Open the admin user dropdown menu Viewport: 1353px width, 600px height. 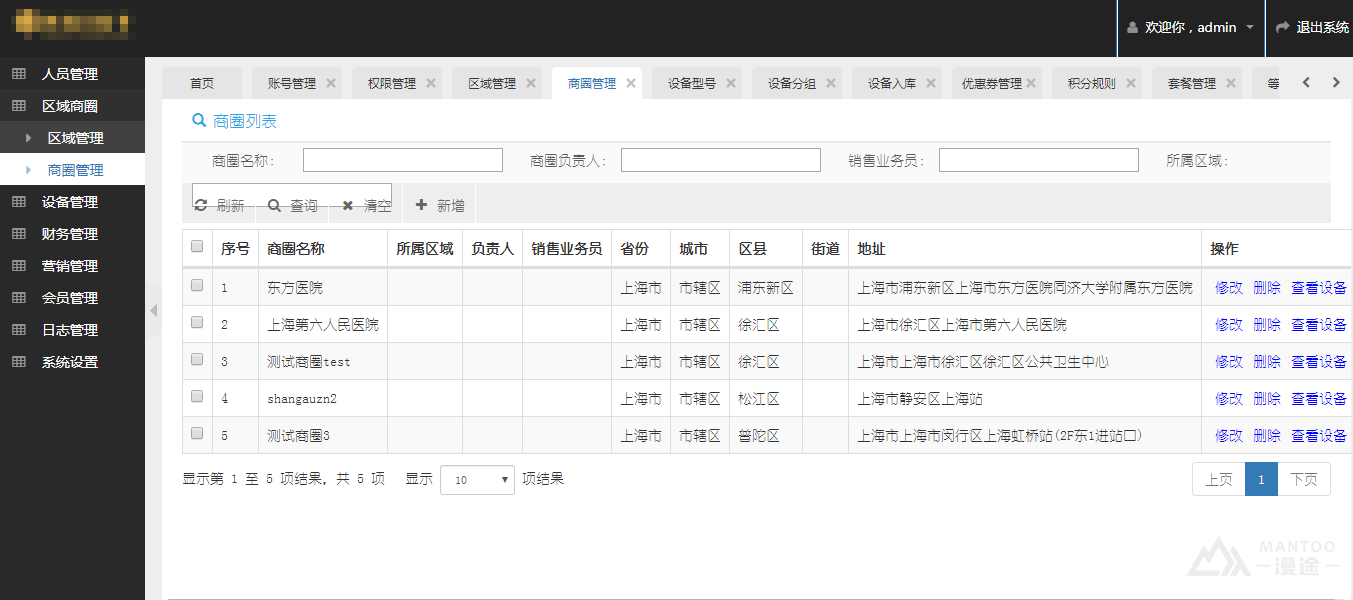coord(1191,28)
